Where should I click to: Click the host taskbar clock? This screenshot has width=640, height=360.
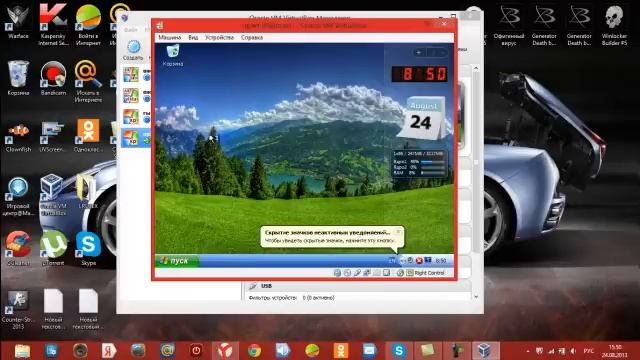point(614,351)
